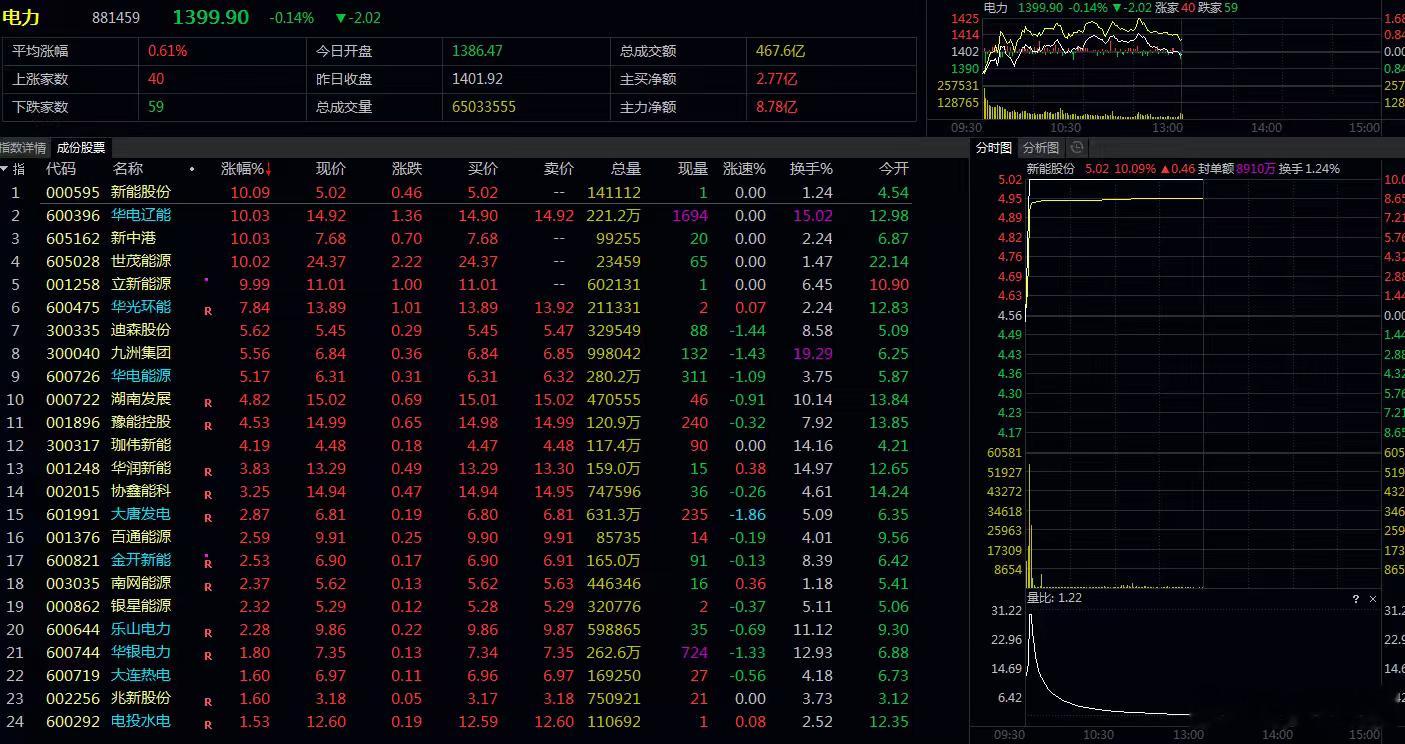Image resolution: width=1405 pixels, height=744 pixels.
Task: Click the dot column header after 名称
Action: click(192, 169)
